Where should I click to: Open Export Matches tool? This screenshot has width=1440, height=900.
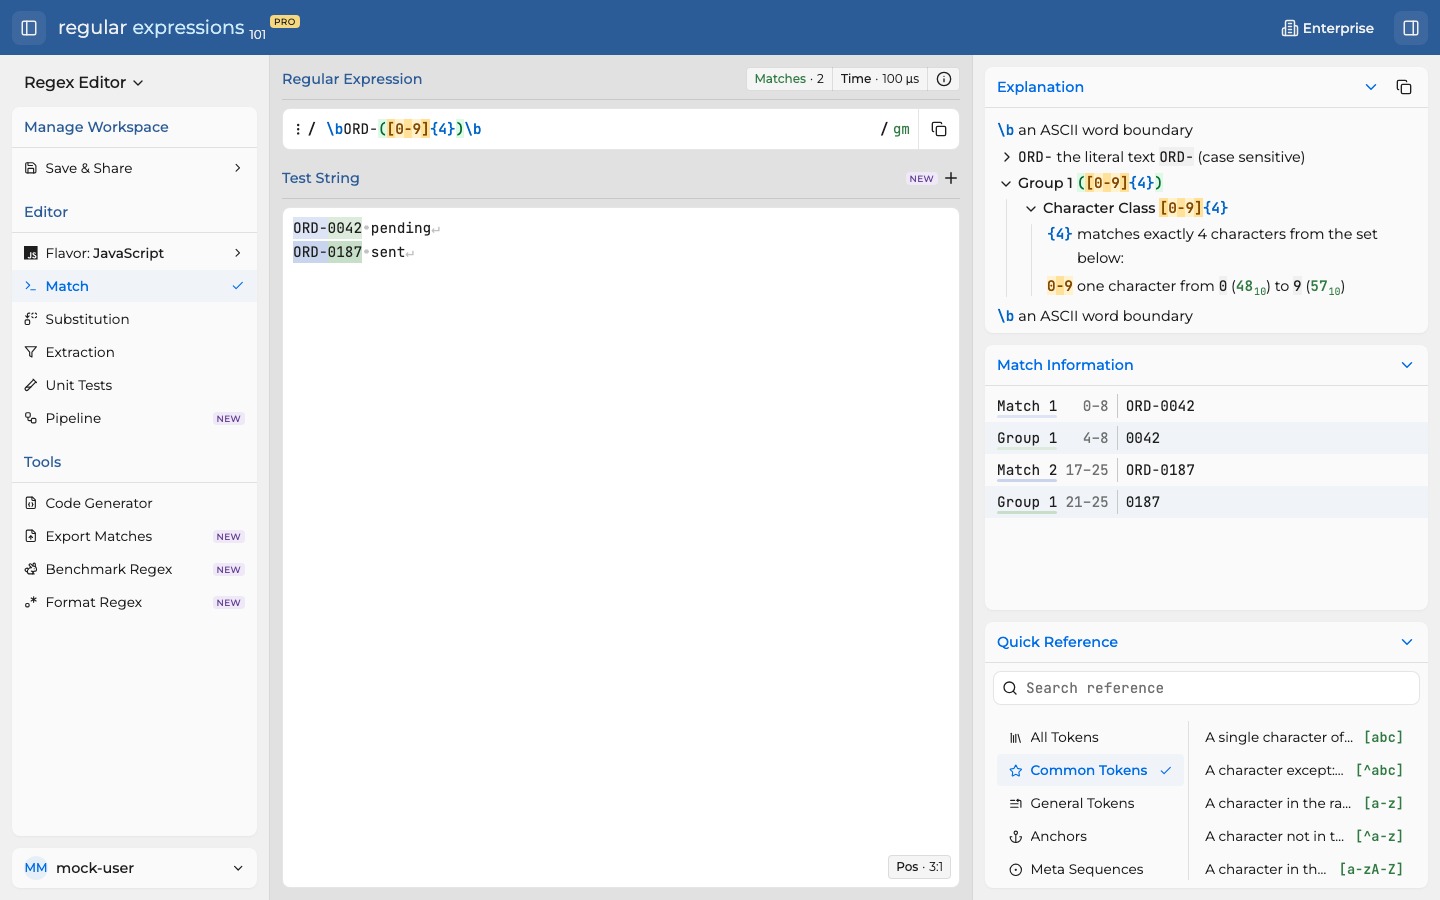click(134, 536)
